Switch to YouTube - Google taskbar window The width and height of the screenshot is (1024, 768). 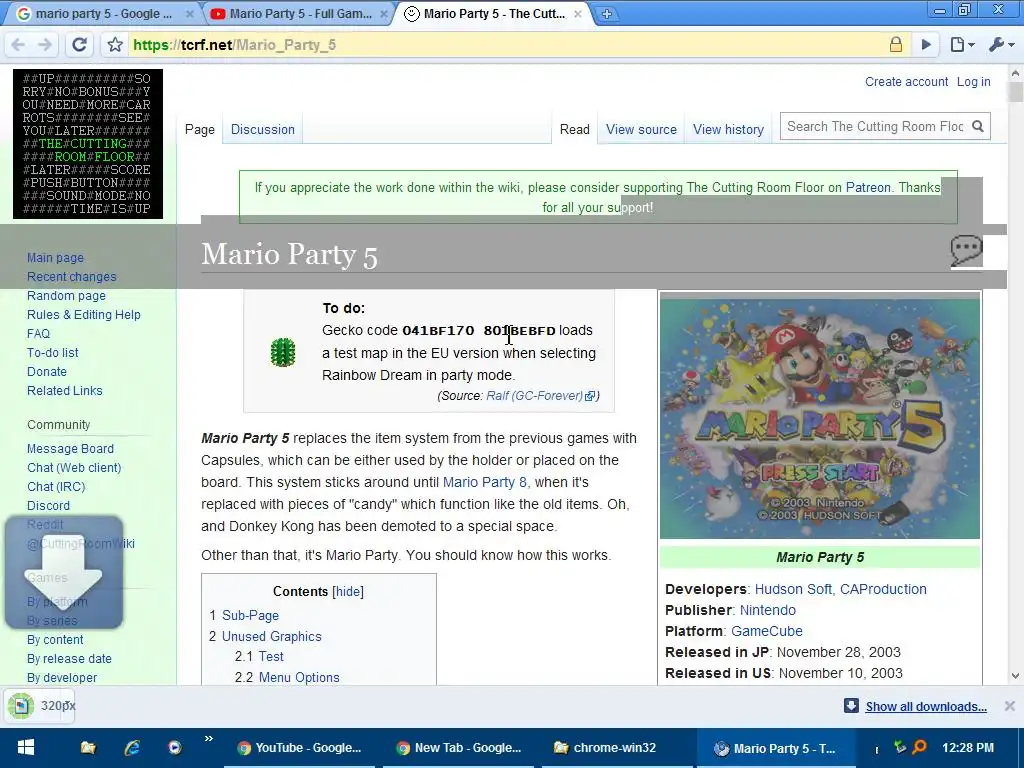(300, 748)
